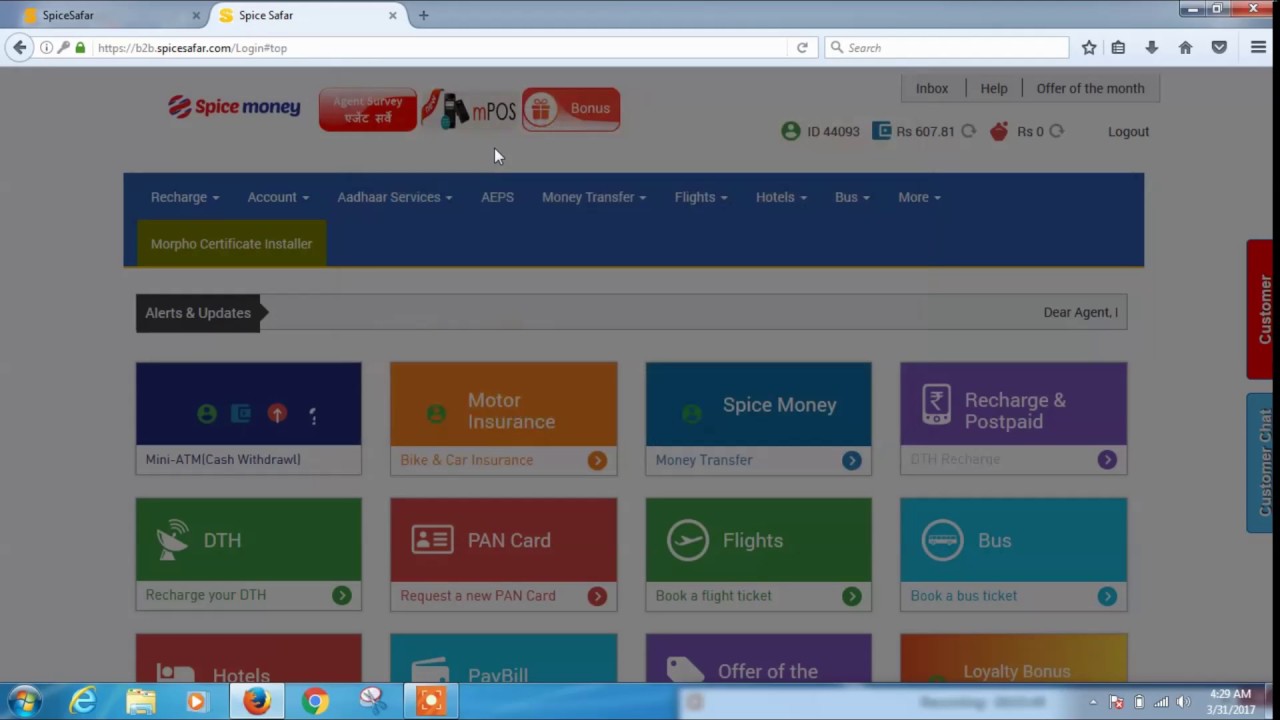Click the bus icon on Bus tile
This screenshot has width=1280, height=720.
point(942,540)
